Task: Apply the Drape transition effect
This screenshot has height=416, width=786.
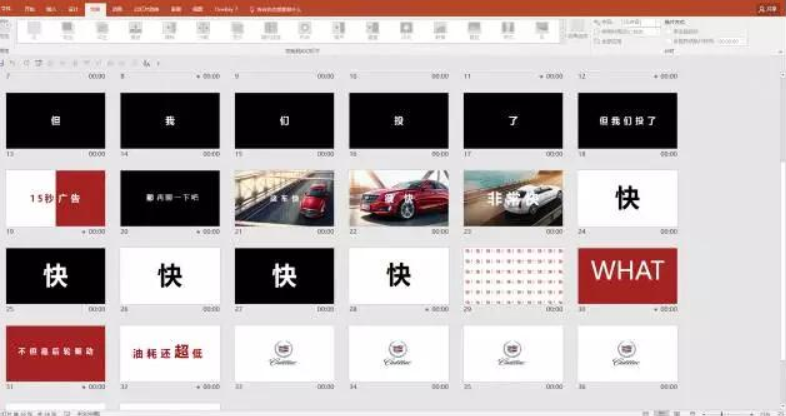Action: (x=474, y=30)
